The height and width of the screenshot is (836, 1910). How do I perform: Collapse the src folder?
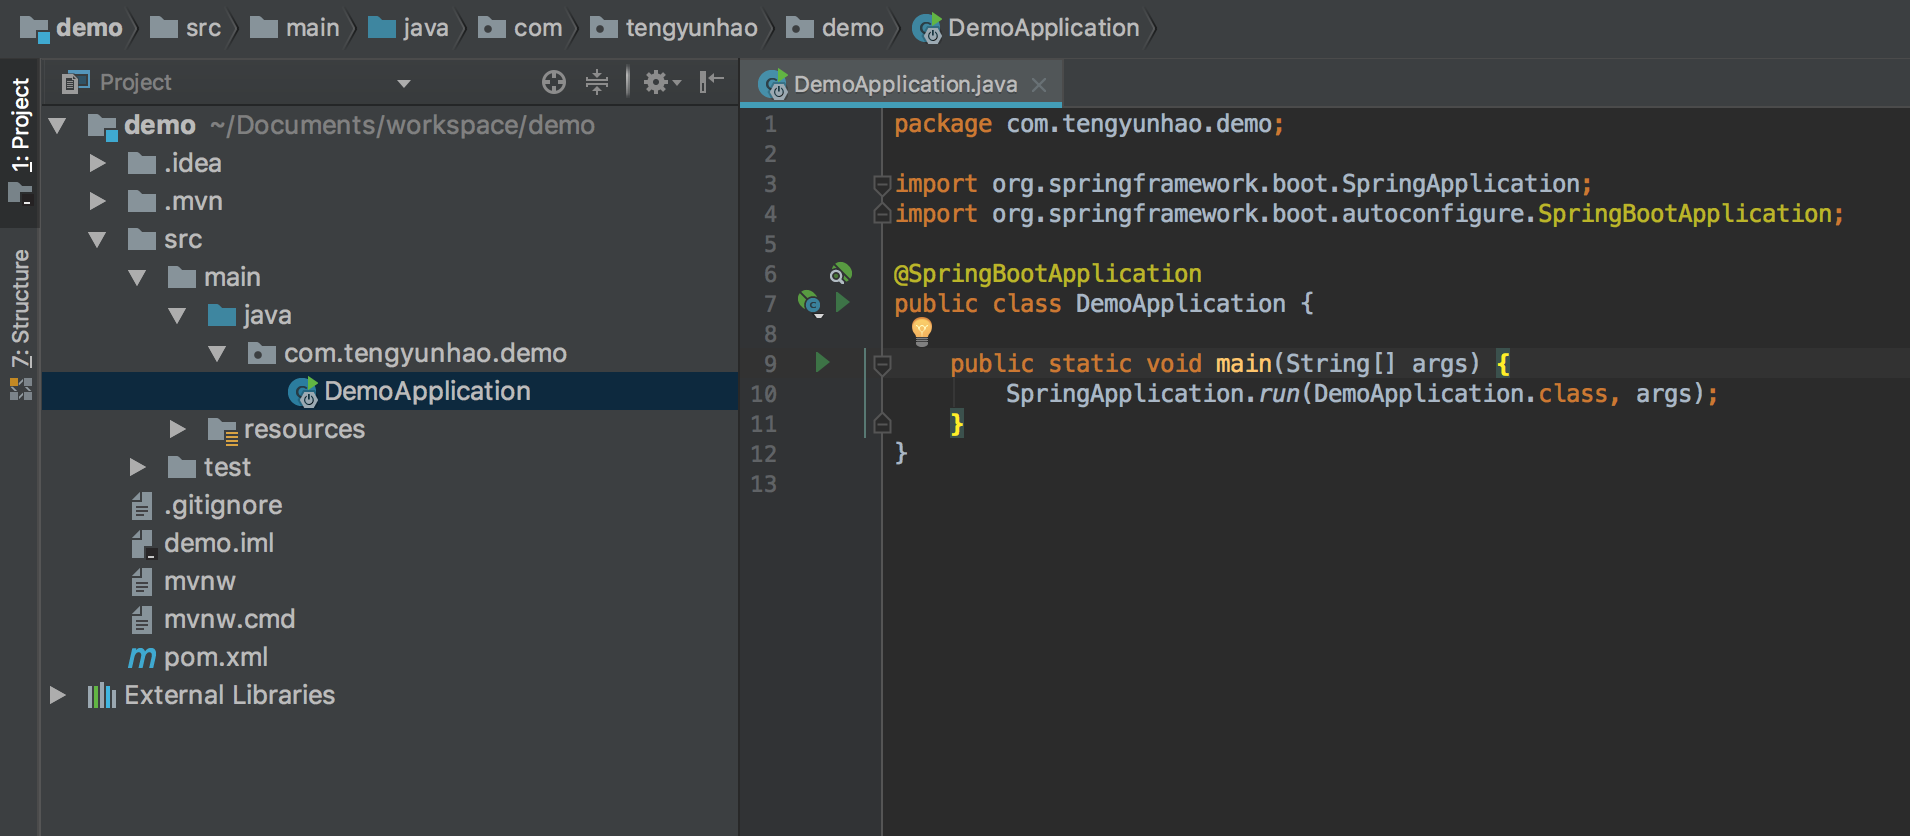(97, 240)
